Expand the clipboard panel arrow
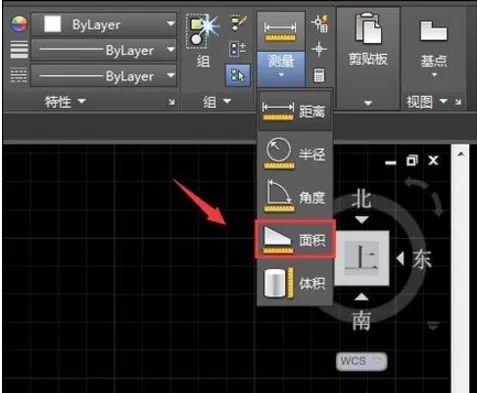 pos(368,103)
